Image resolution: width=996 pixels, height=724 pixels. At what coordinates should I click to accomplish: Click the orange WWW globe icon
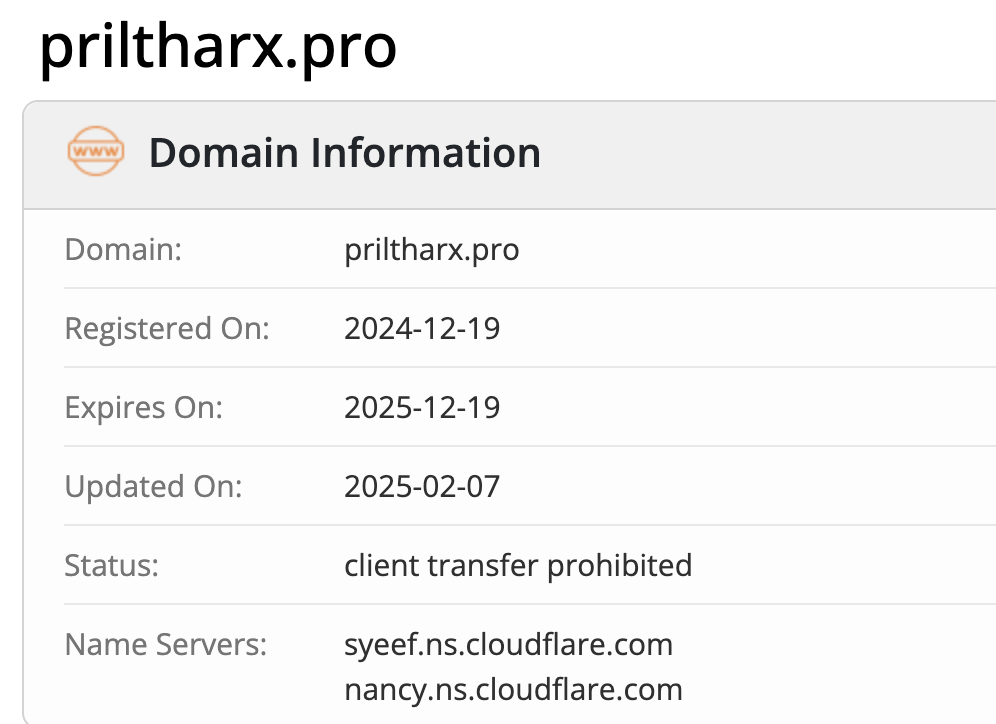tap(96, 153)
